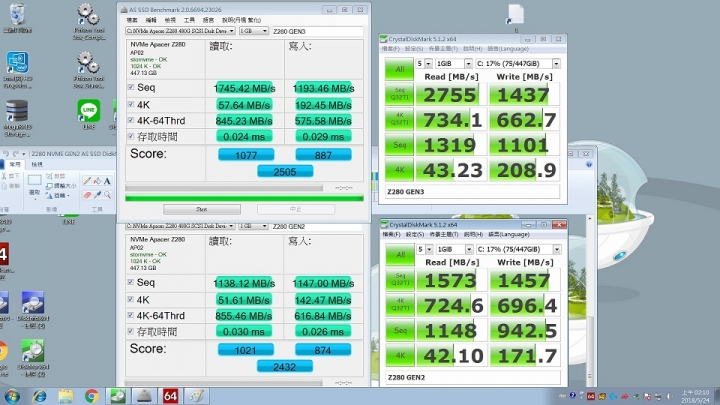Select the Eraser tool in Paint
The image size is (720, 405).
pos(87,195)
